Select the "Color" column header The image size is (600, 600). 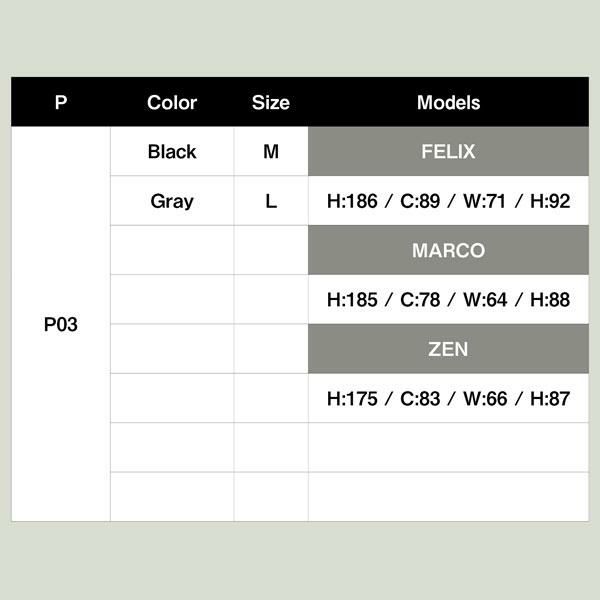[172, 102]
